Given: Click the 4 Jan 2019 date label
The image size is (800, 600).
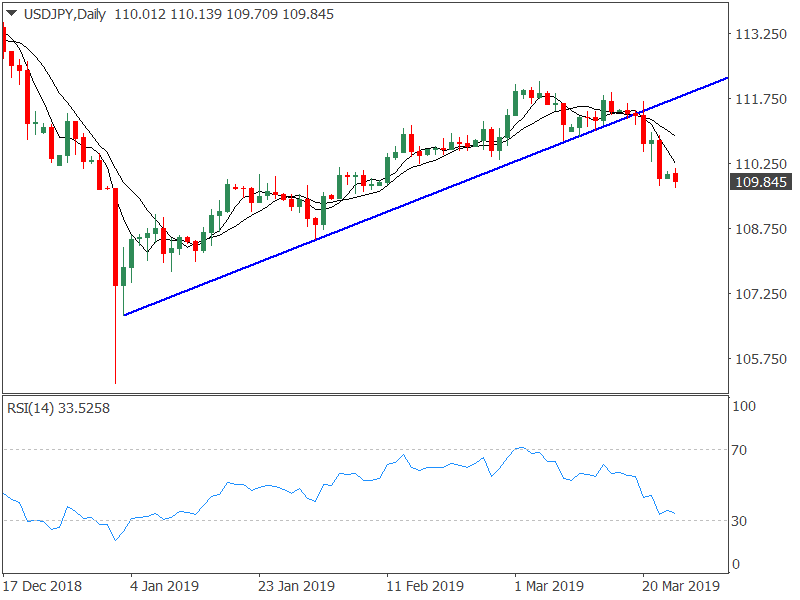Looking at the screenshot, I should click(x=163, y=585).
